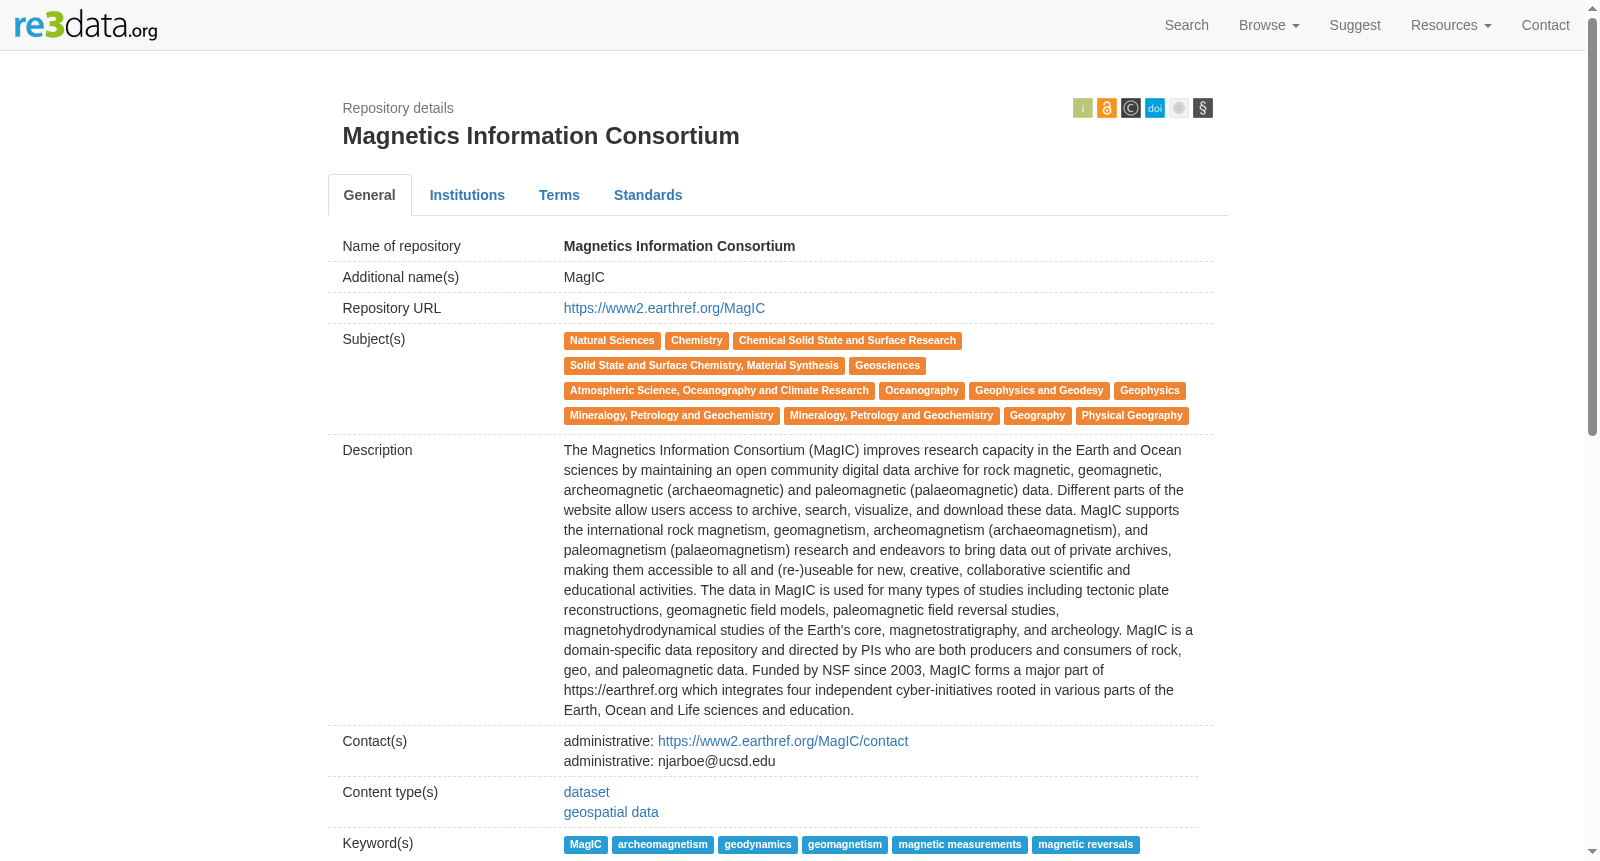Viewport: 1600px width, 861px height.
Task: Click the scrollbar up arrow
Action: click(x=1592, y=7)
